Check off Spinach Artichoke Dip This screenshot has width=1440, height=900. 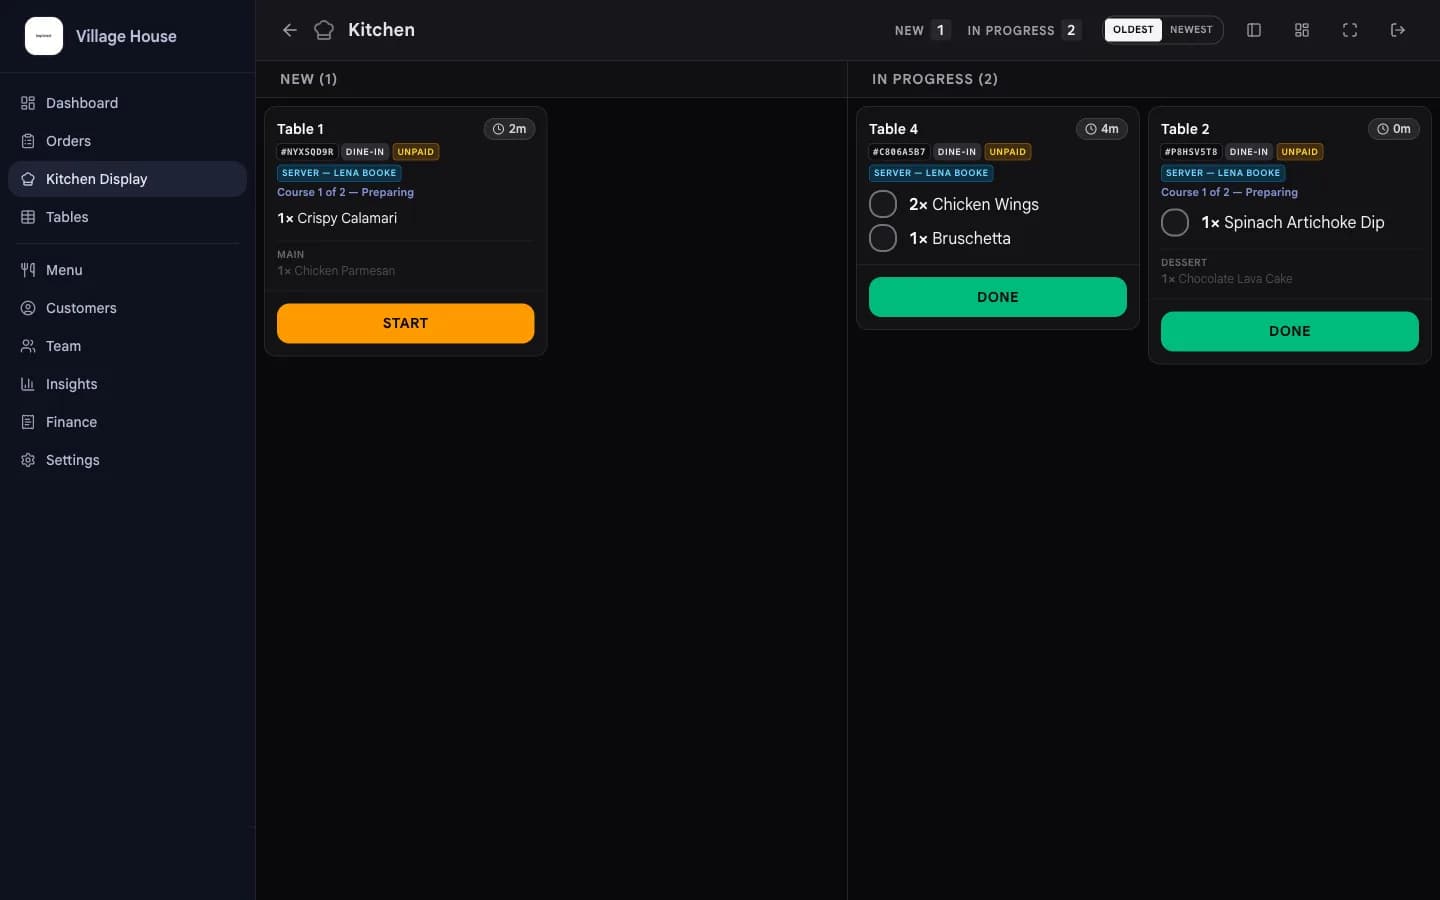click(1175, 222)
